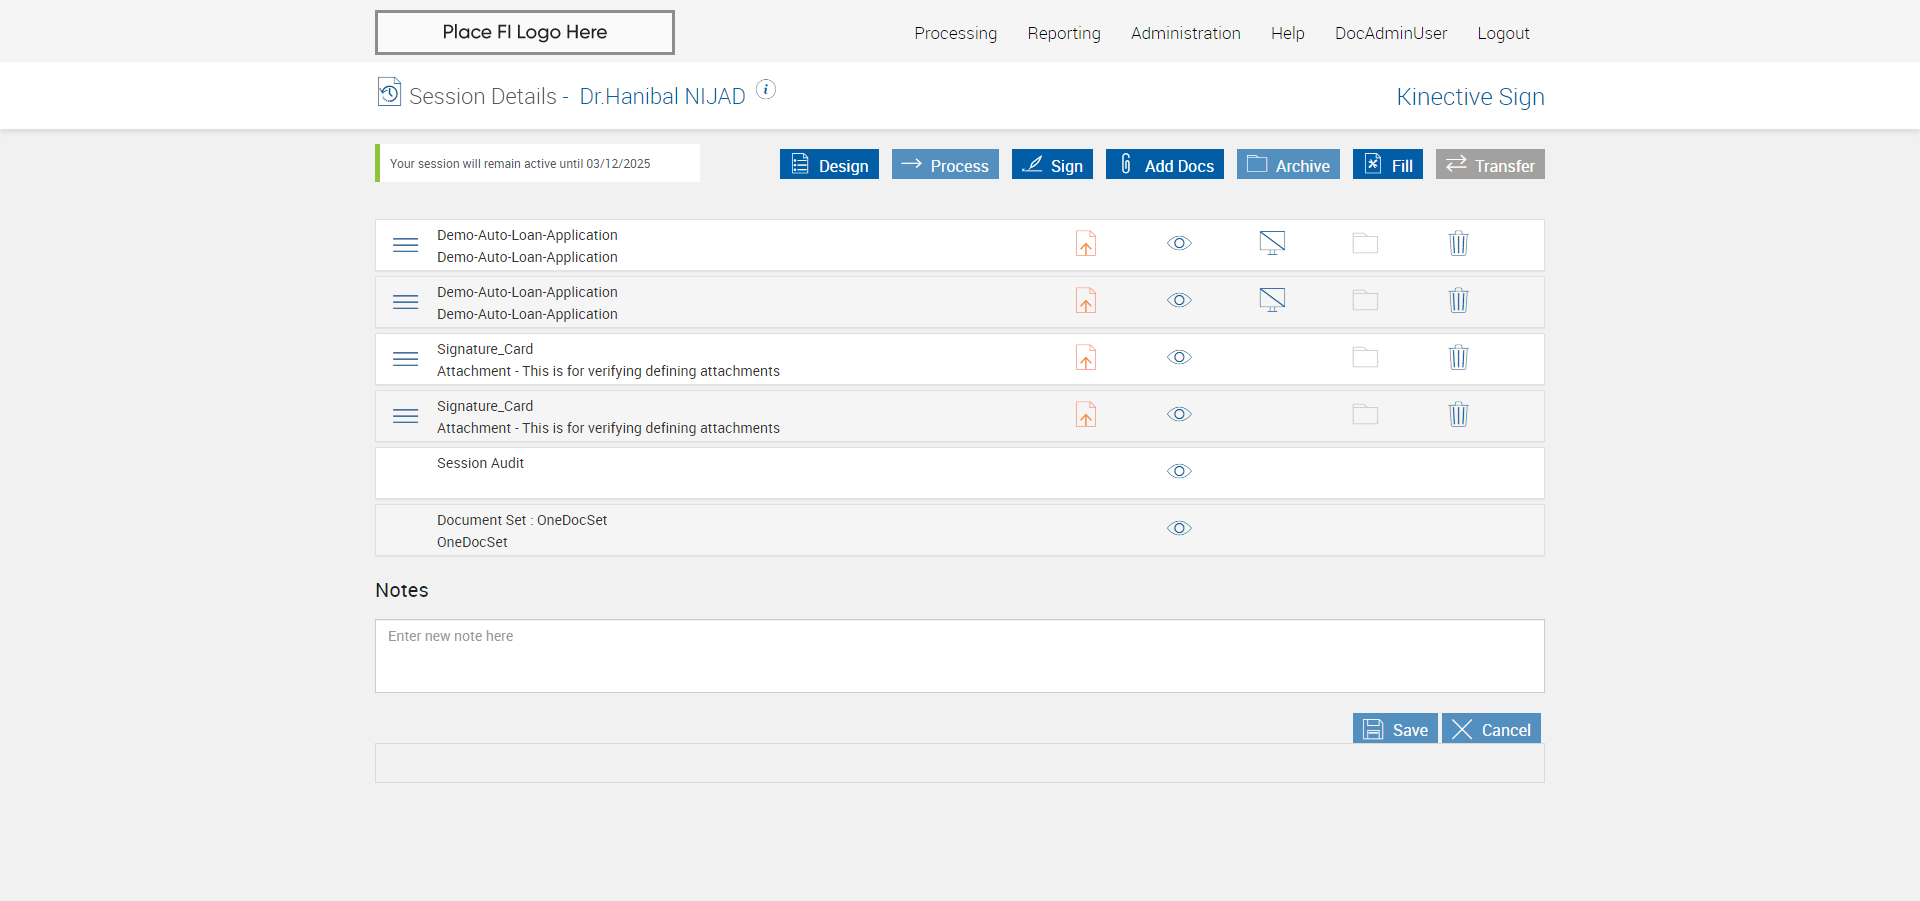
Task: Click the upload icon on first Demo-Auto-Loan-Application row
Action: coord(1086,244)
